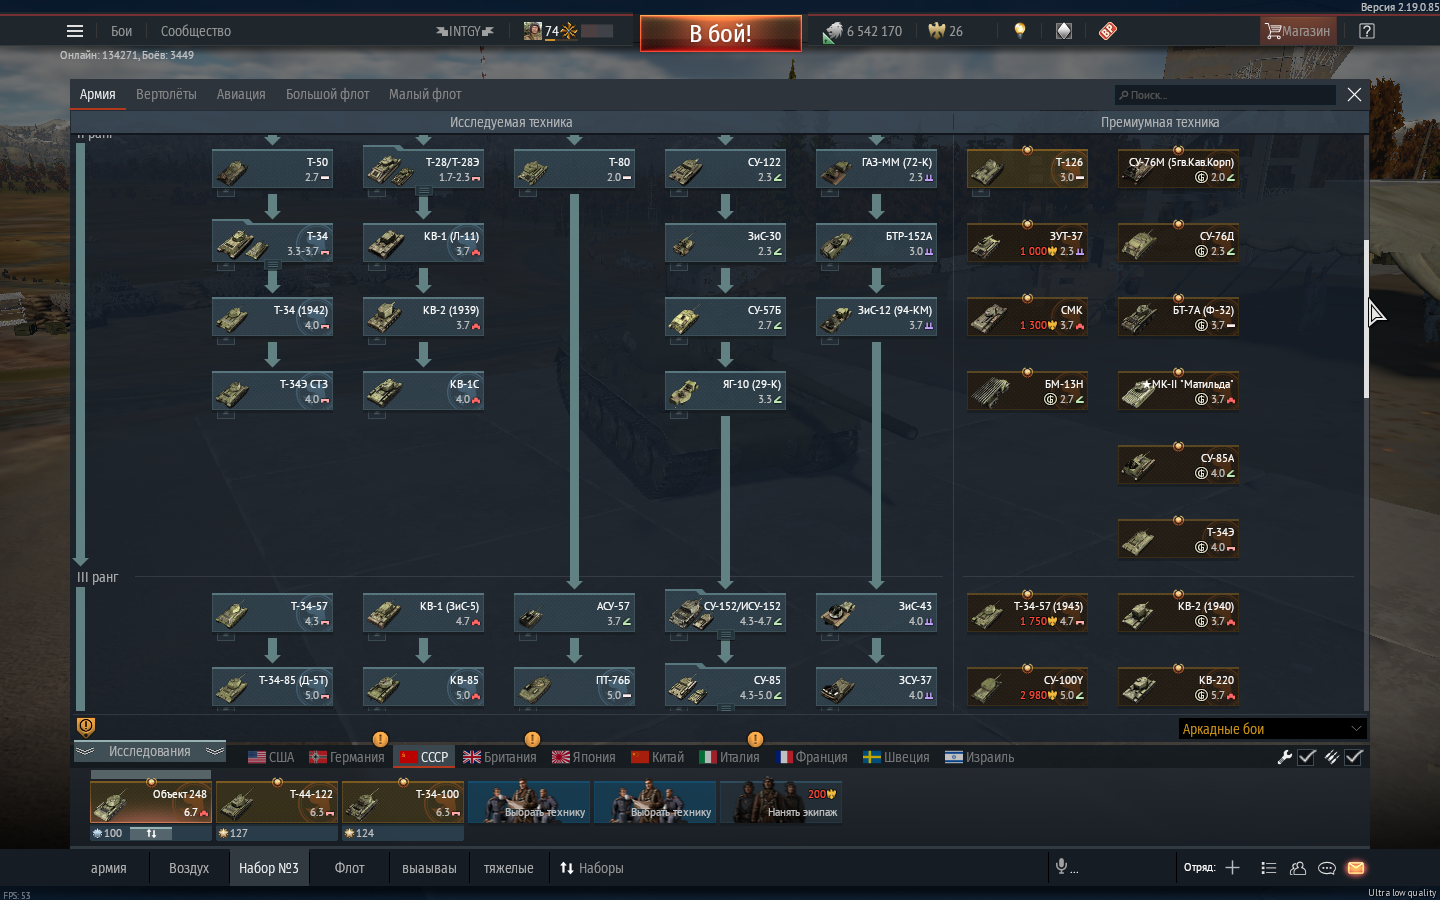Image resolution: width=1440 pixels, height=900 pixels.
Task: Select the Британия nation tab
Action: [500, 757]
